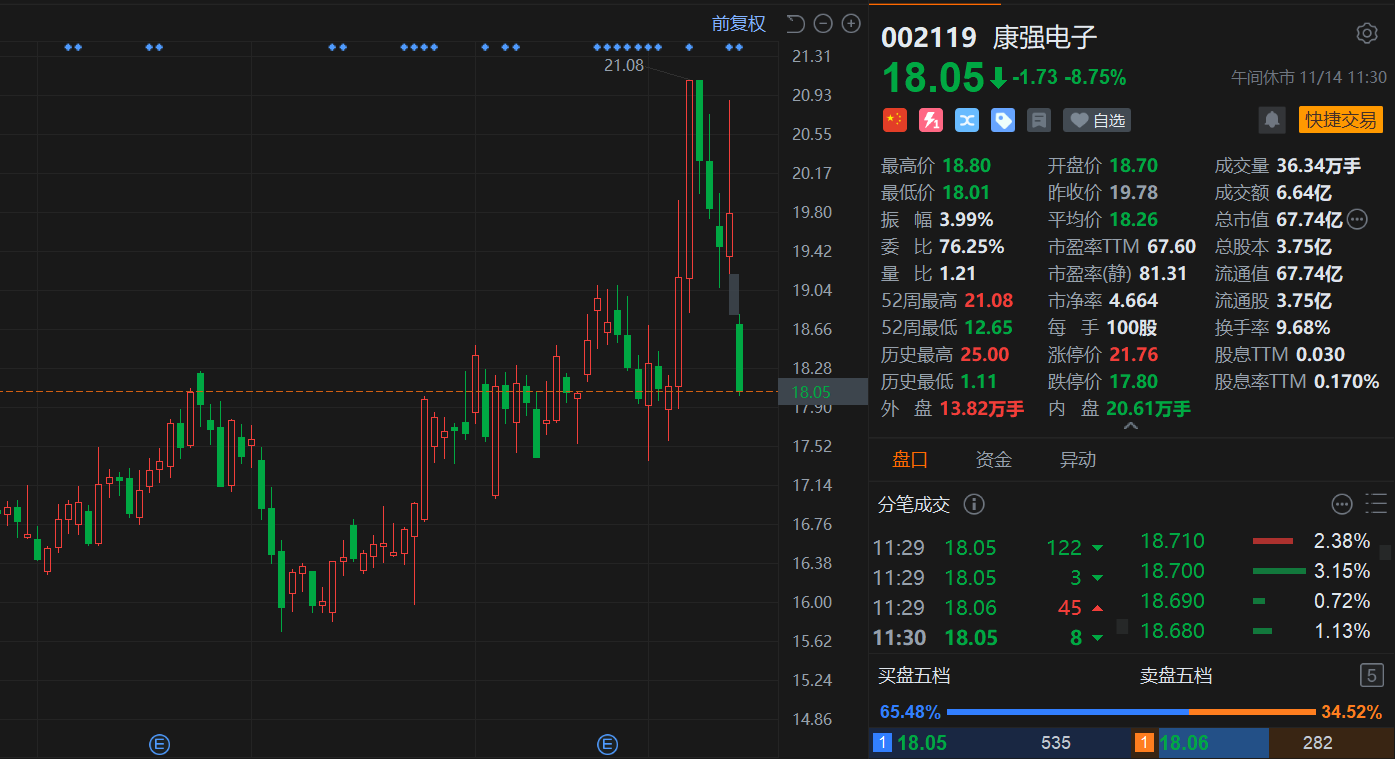Viewport: 1395px width, 759px height.
Task: Open the grey notes icon
Action: click(1039, 120)
